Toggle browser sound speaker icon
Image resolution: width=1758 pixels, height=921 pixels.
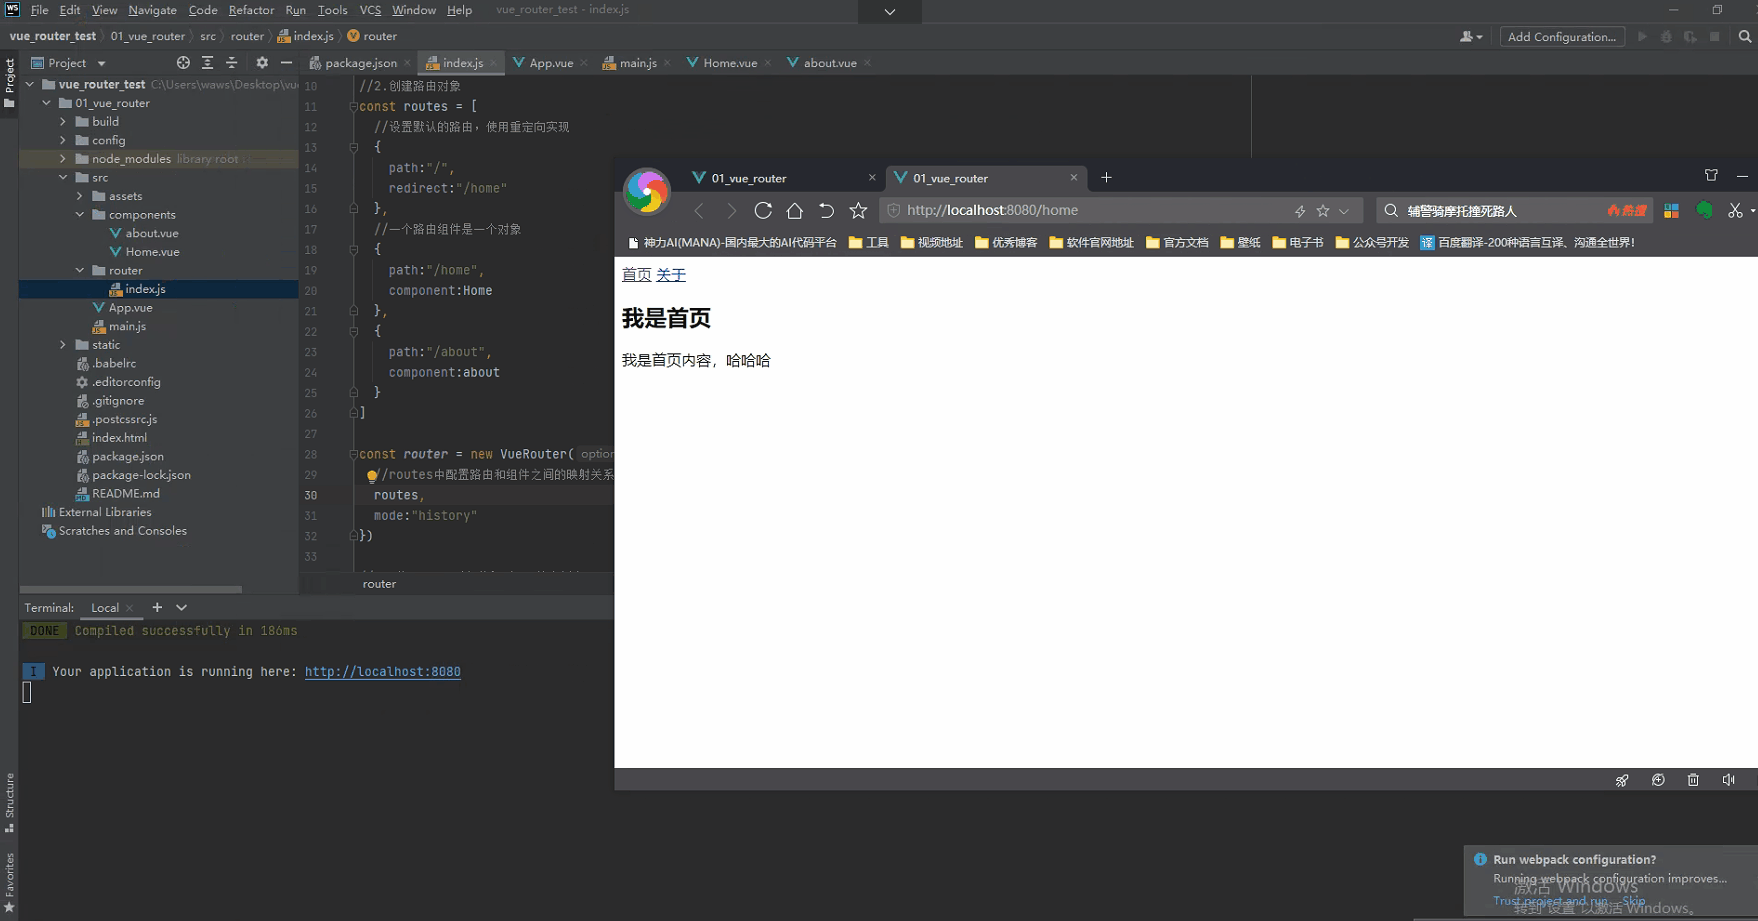click(1729, 780)
